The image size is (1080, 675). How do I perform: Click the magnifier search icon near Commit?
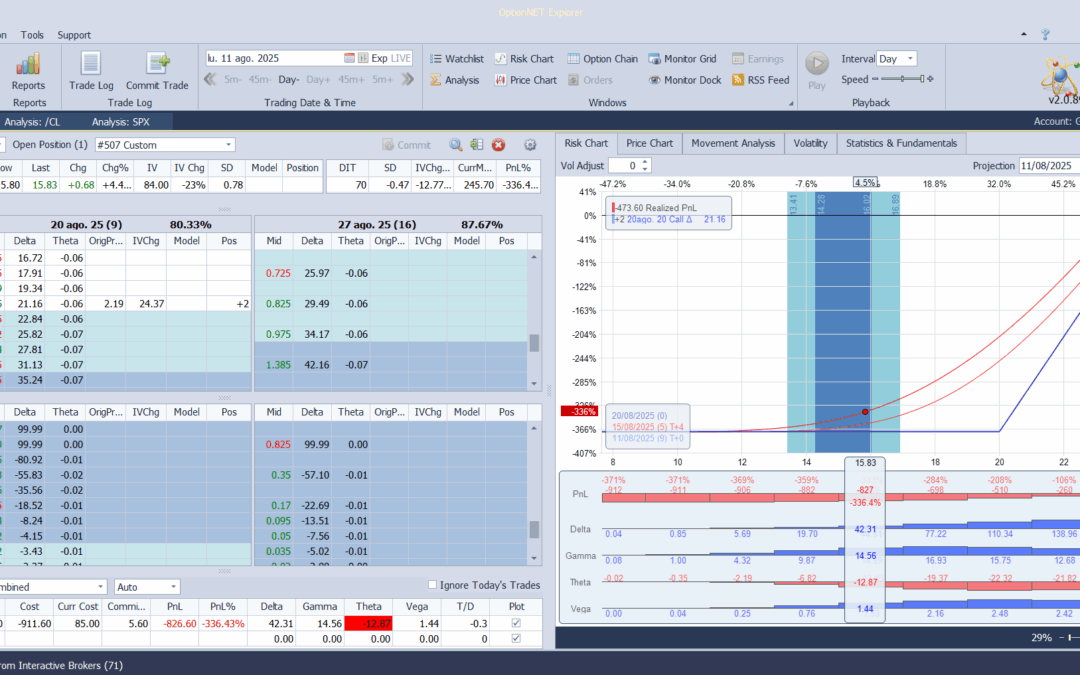pyautogui.click(x=455, y=145)
